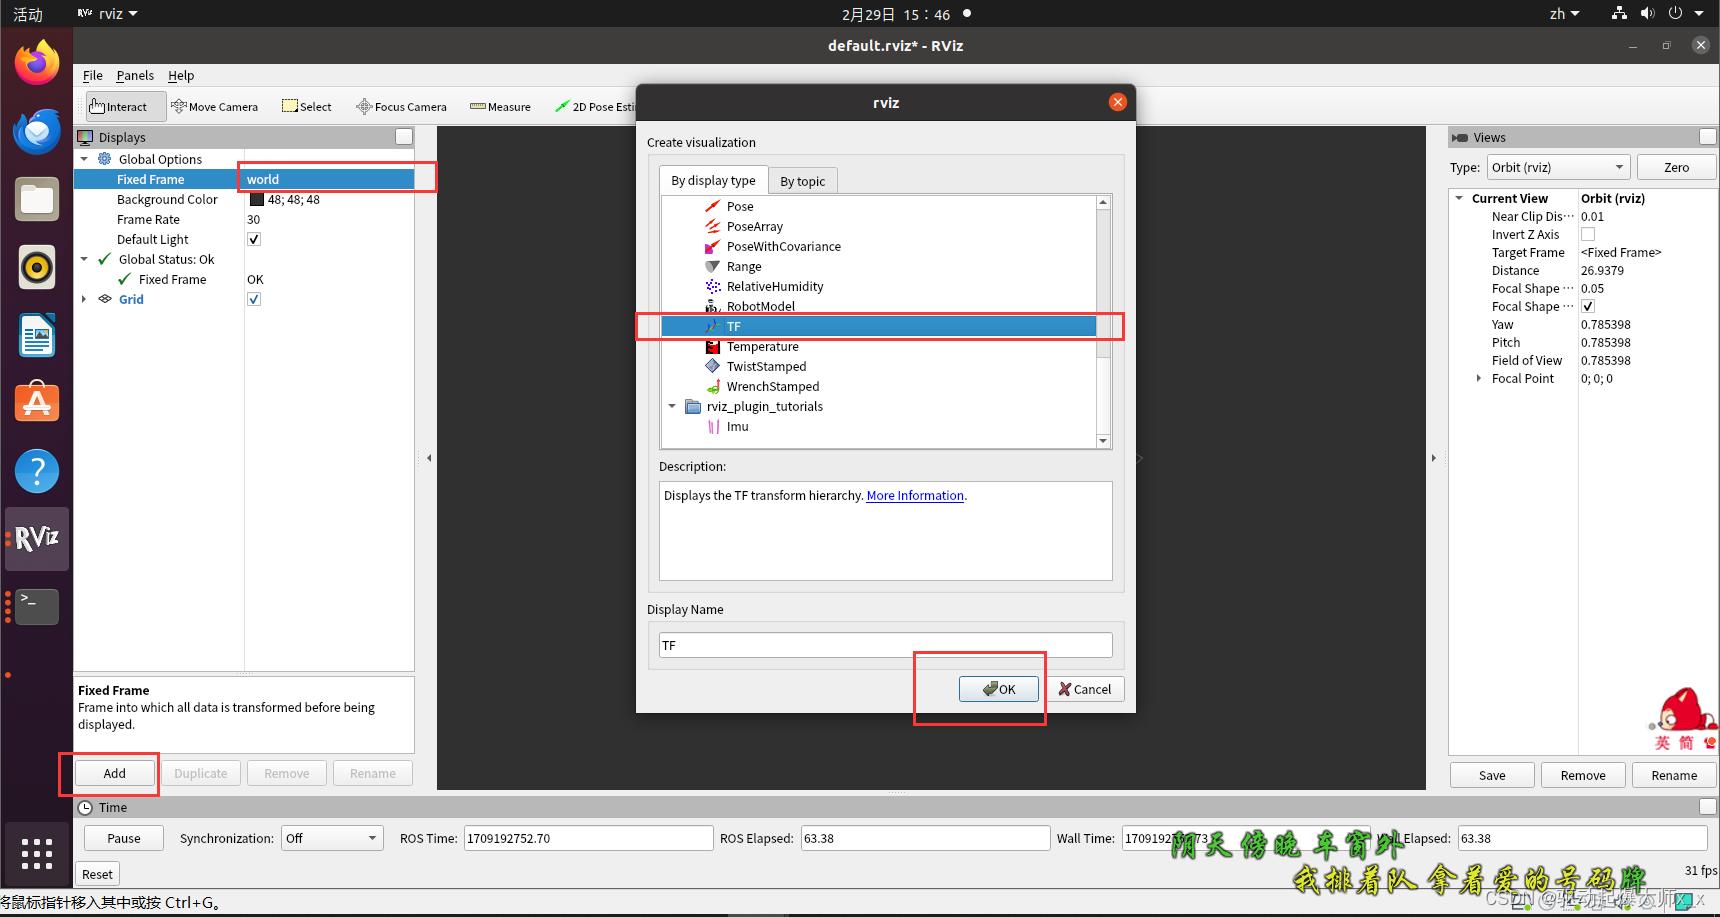Activate the Measure tool
Image resolution: width=1720 pixels, height=917 pixels.
pyautogui.click(x=499, y=106)
